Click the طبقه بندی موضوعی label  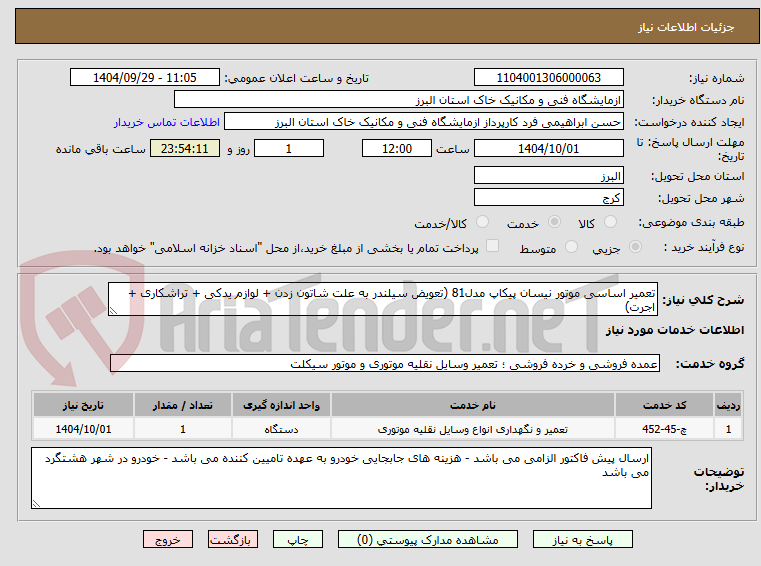pos(691,222)
